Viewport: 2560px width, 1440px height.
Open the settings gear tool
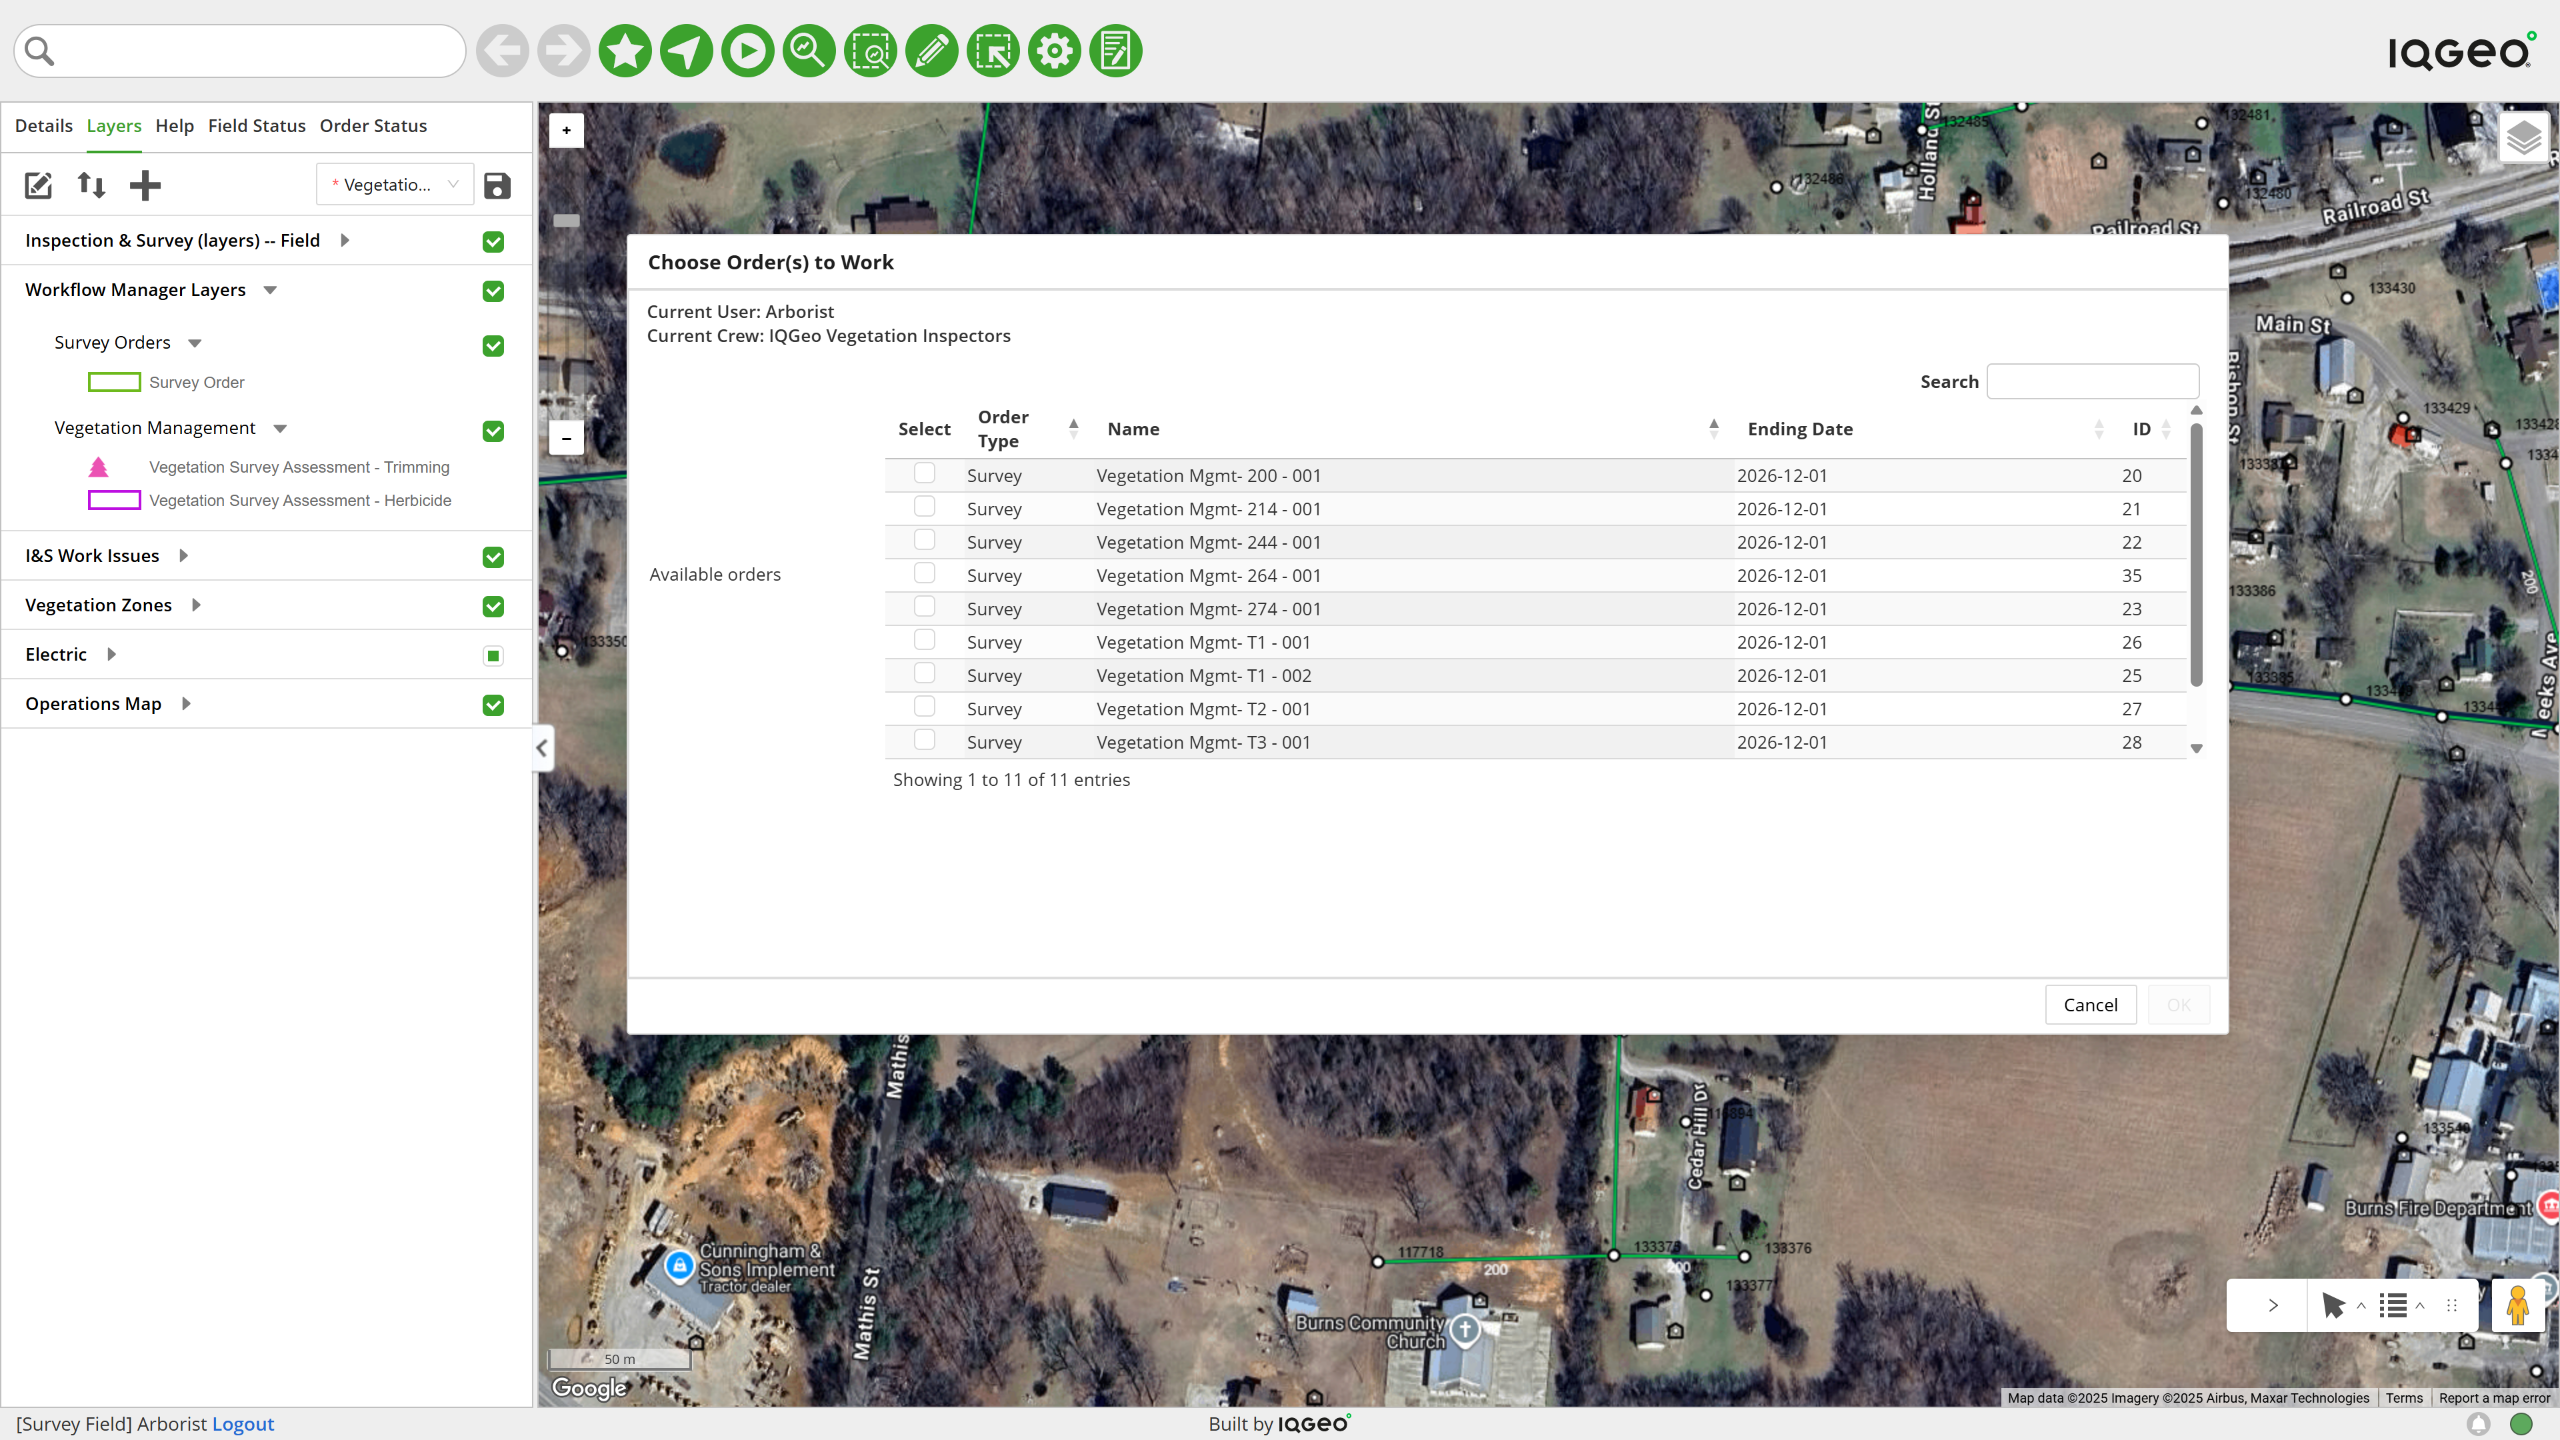1054,51
